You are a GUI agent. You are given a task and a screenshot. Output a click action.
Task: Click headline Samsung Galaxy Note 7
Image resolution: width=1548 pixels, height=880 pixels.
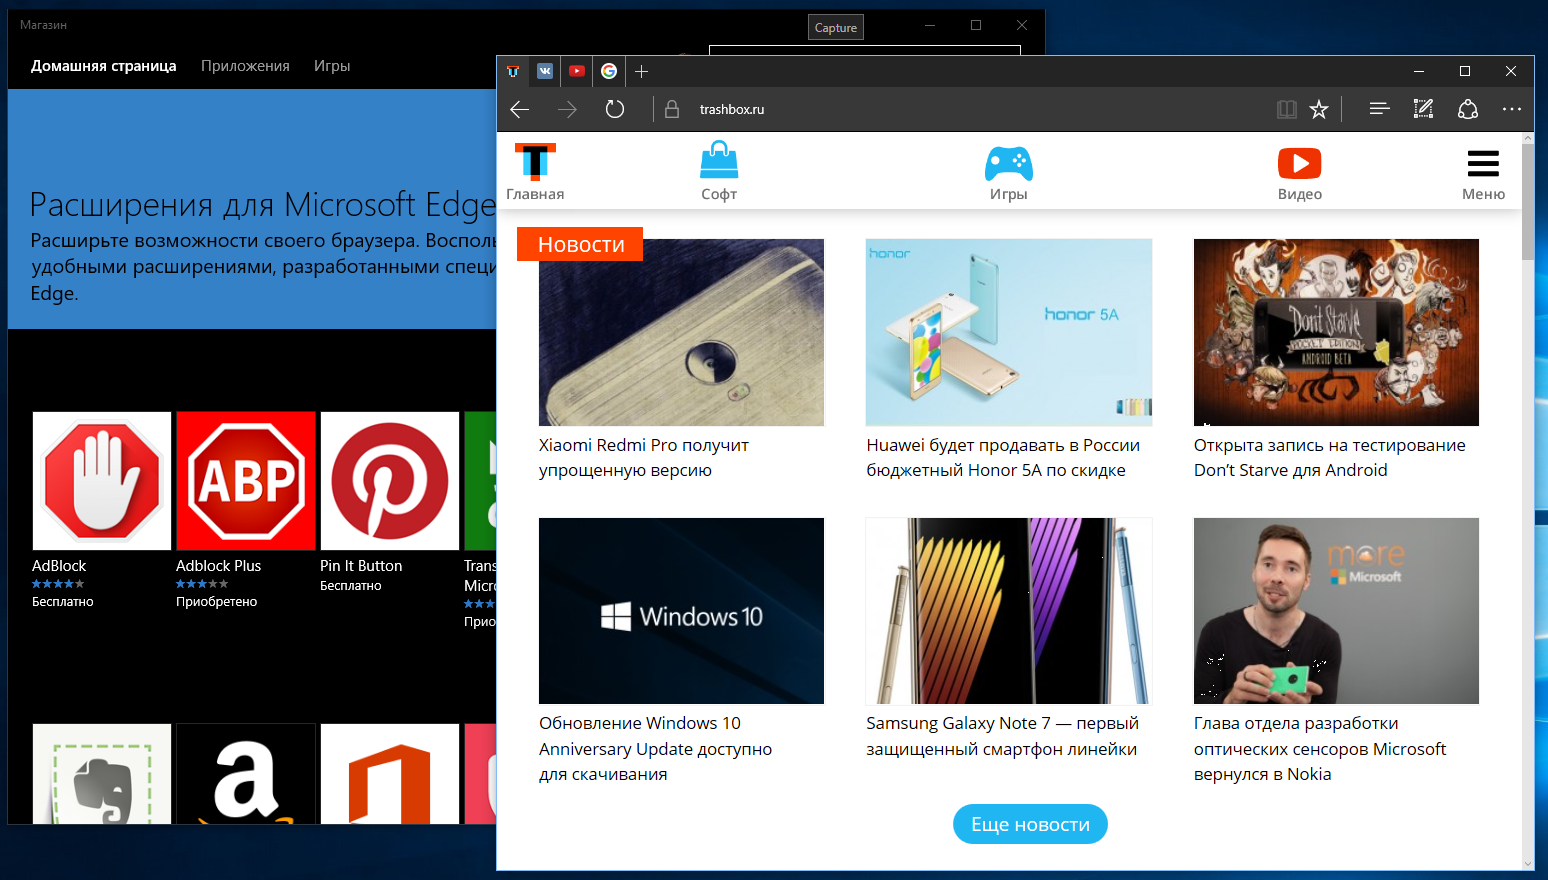1003,736
